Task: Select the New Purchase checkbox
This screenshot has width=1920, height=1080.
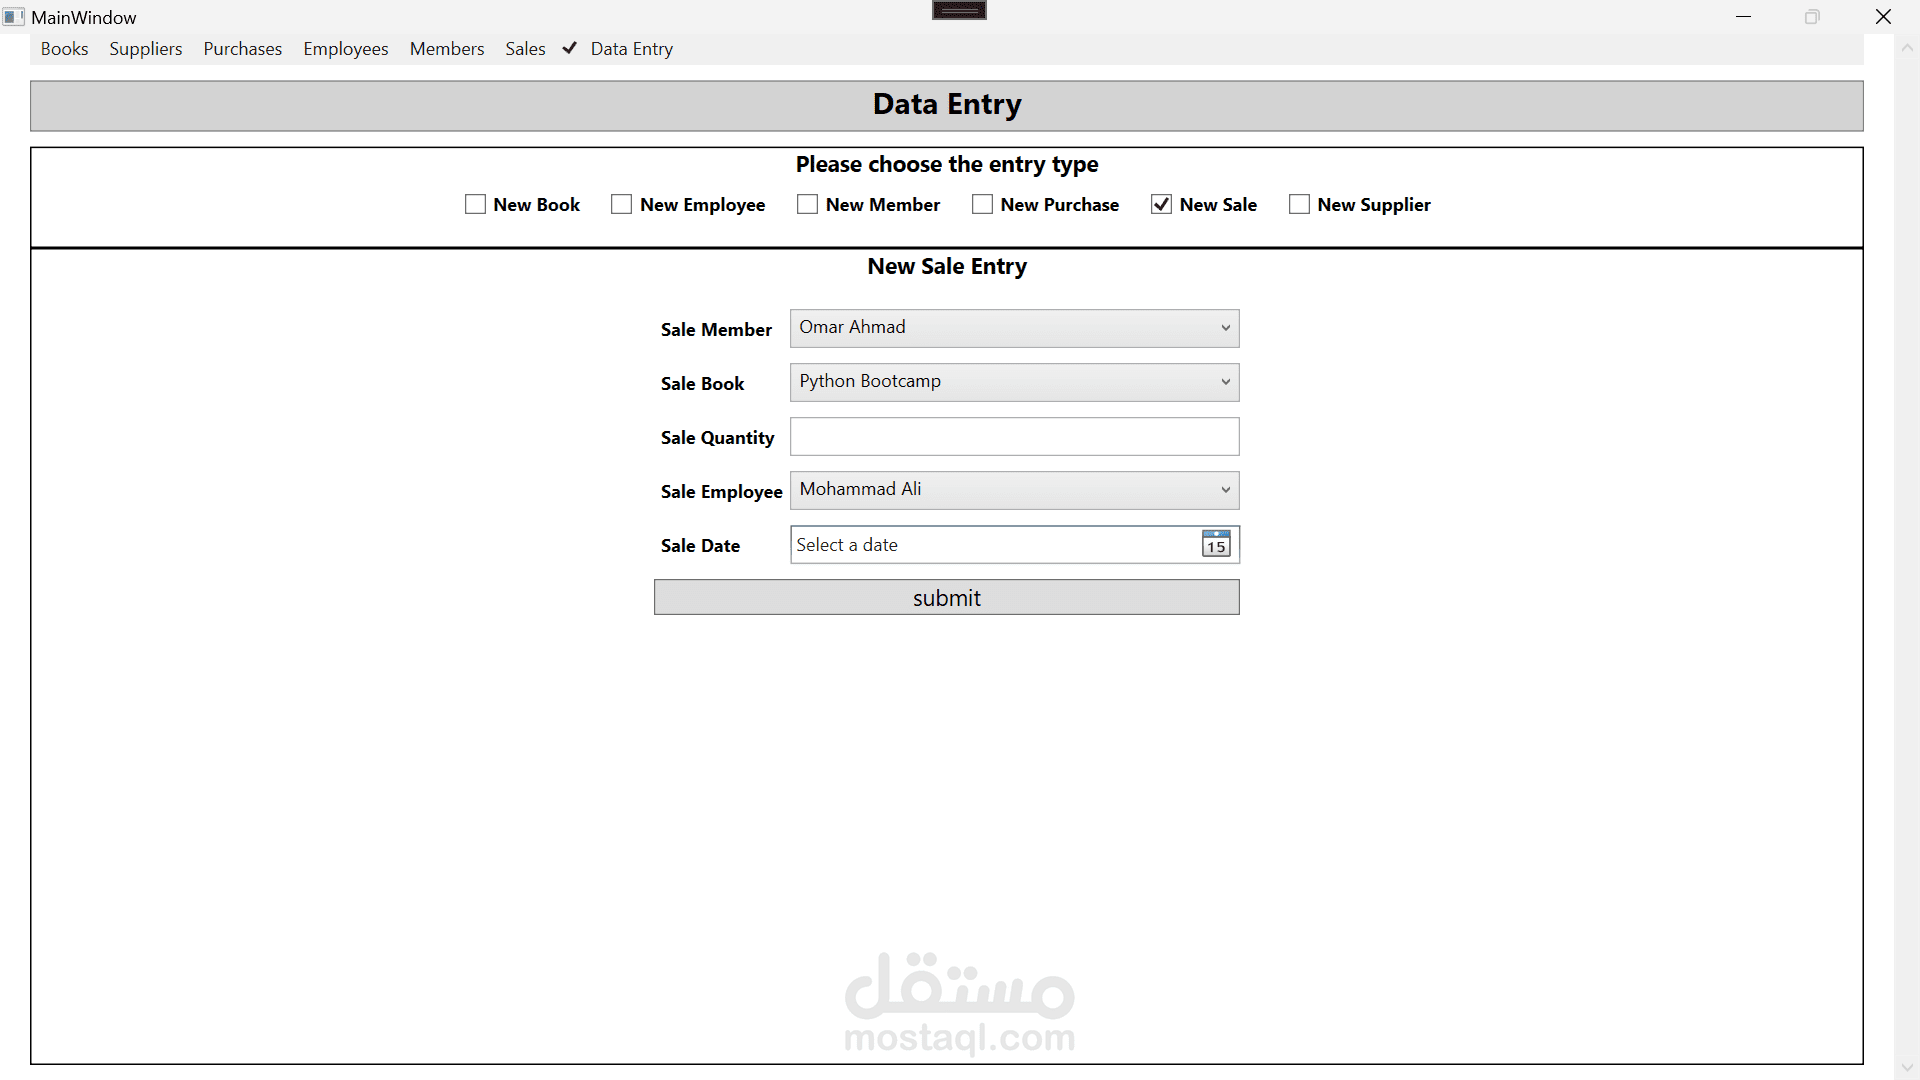Action: (x=982, y=204)
